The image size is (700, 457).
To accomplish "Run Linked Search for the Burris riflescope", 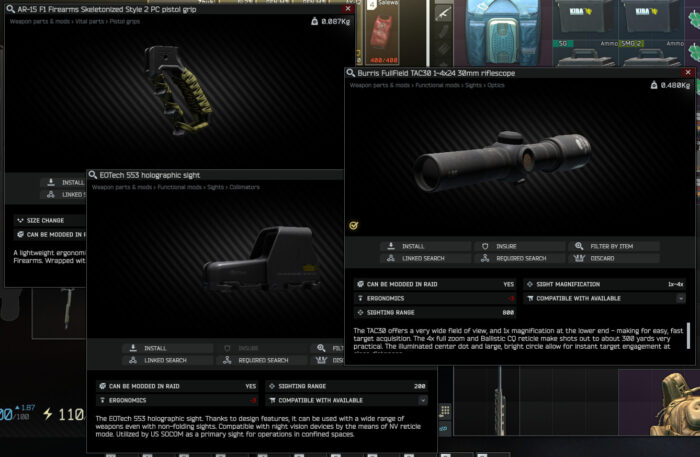I will [425, 258].
